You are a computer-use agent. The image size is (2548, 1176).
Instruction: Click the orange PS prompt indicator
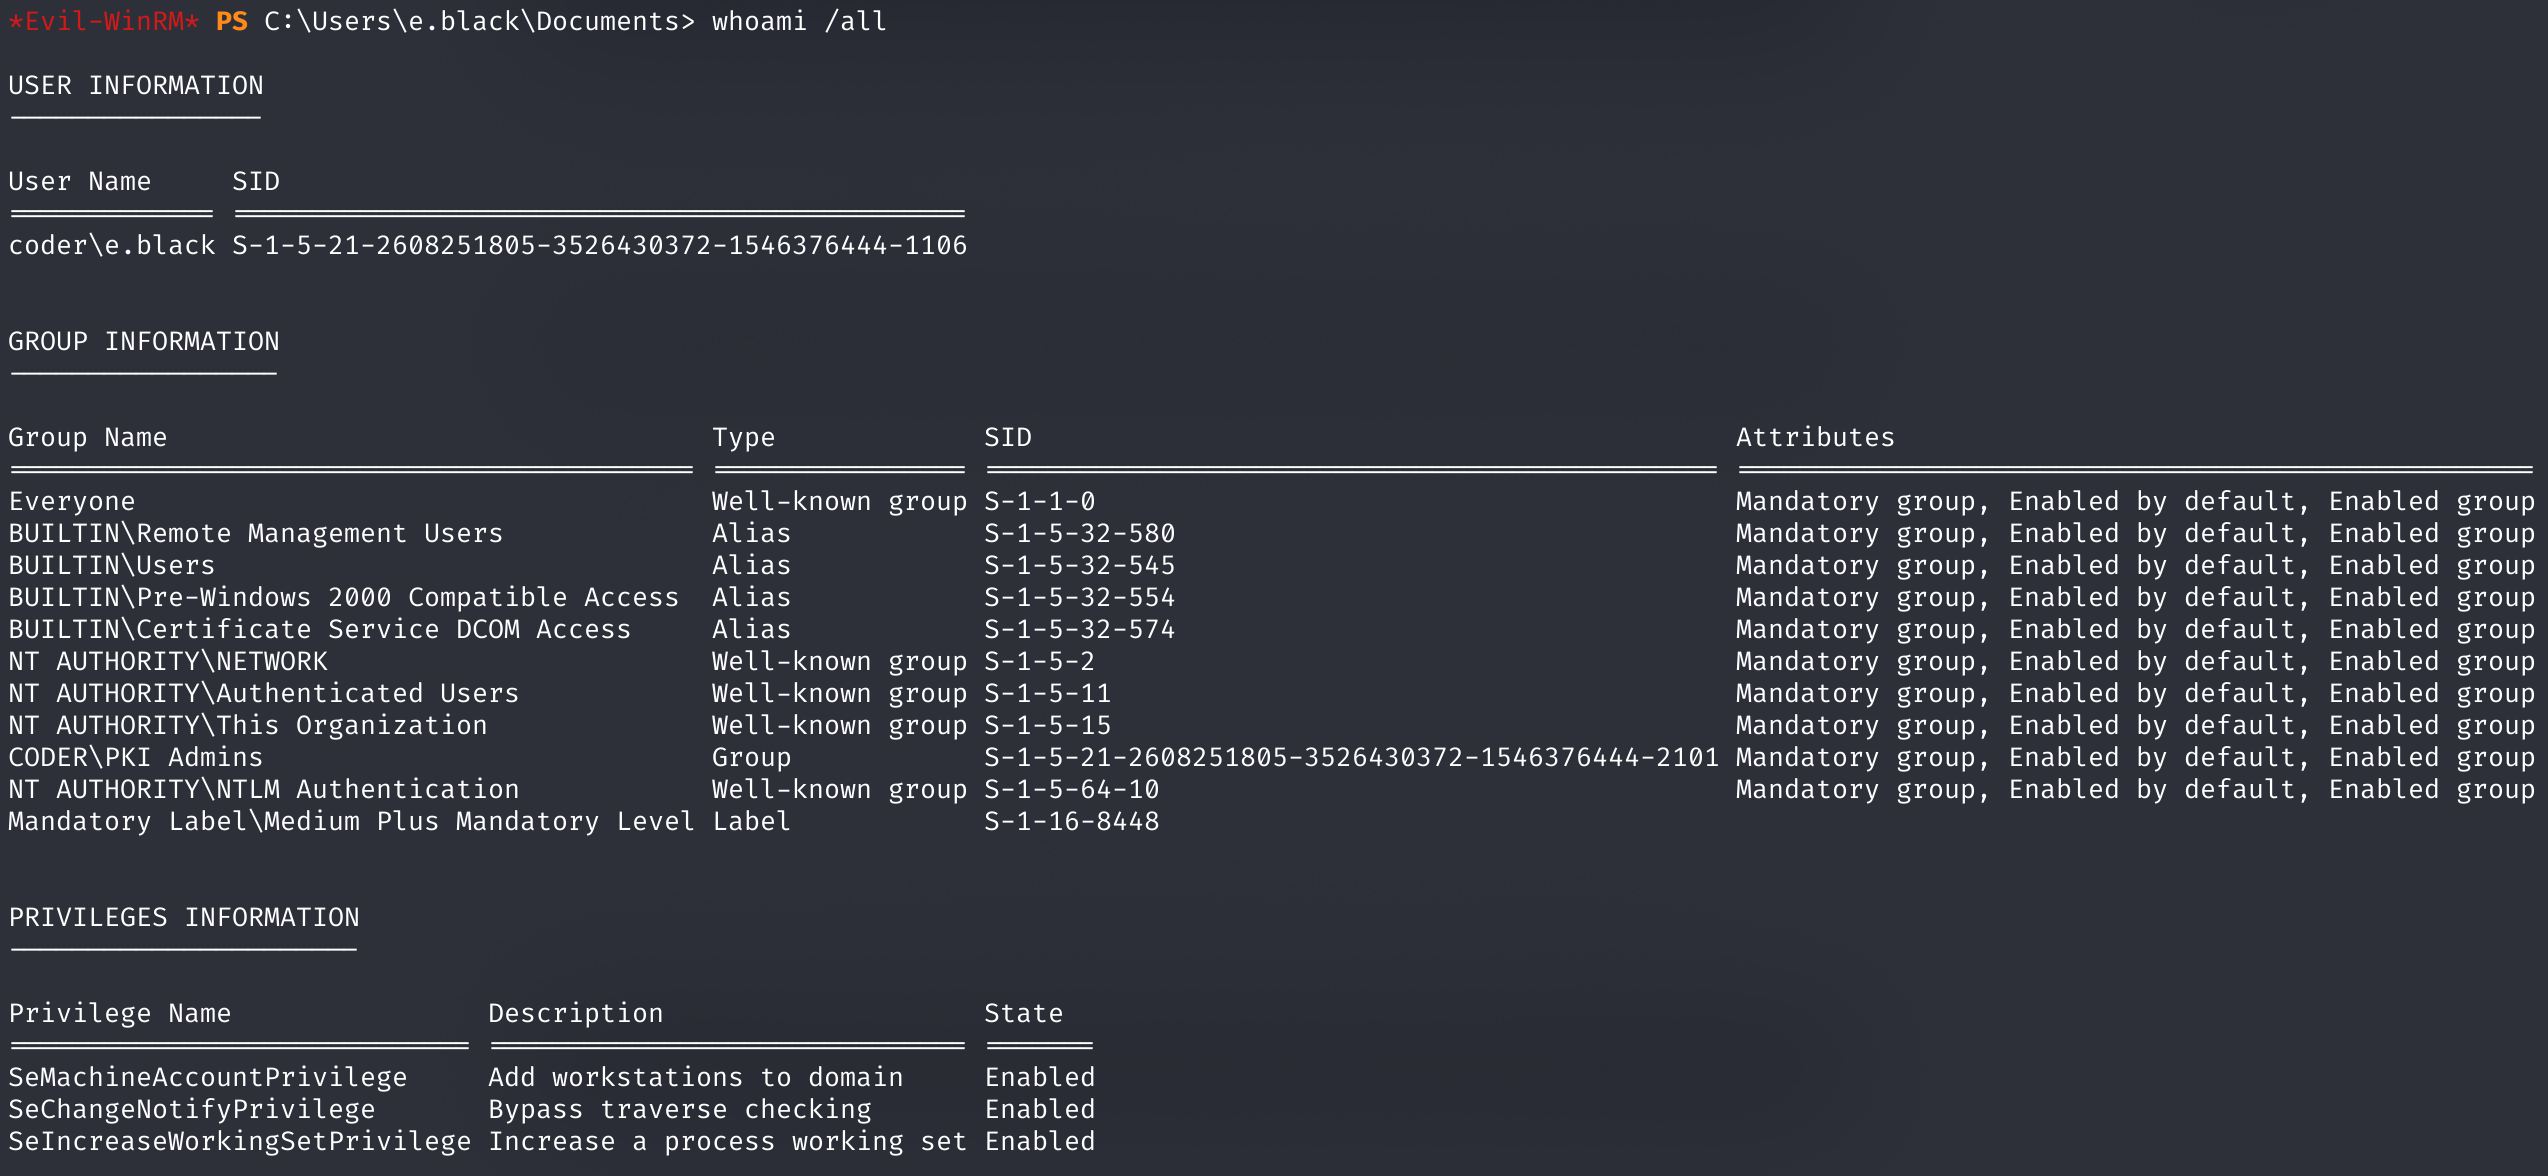pos(232,21)
